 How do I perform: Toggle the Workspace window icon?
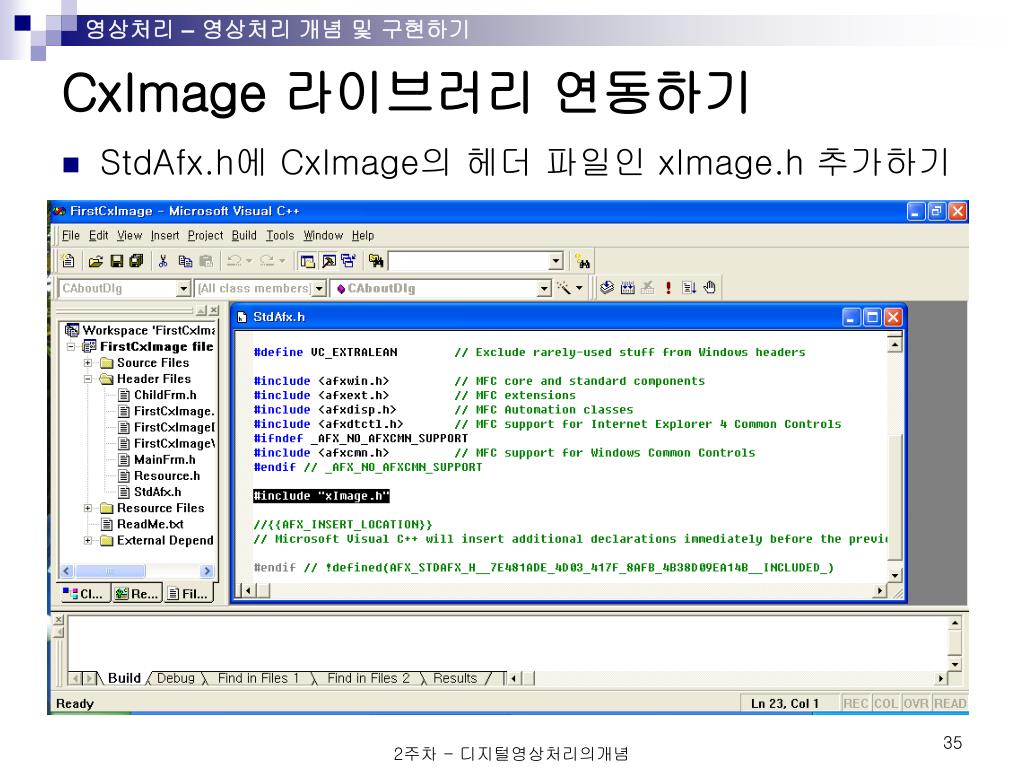(307, 261)
